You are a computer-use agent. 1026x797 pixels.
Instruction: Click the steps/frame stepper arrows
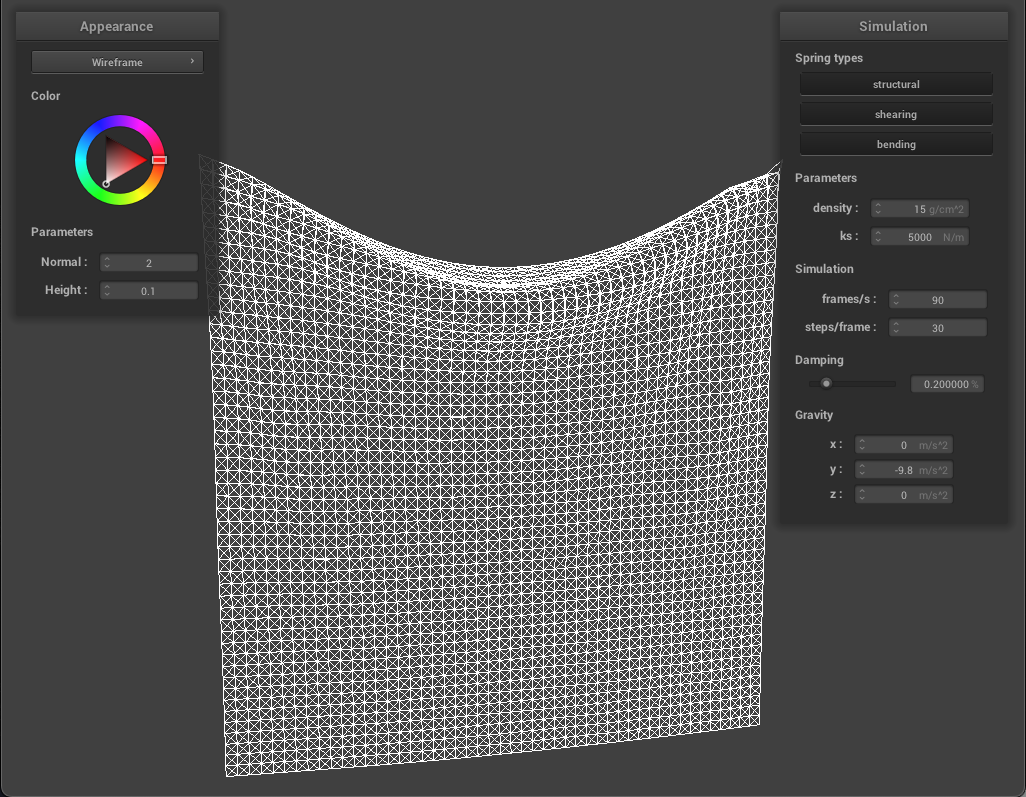click(x=896, y=328)
